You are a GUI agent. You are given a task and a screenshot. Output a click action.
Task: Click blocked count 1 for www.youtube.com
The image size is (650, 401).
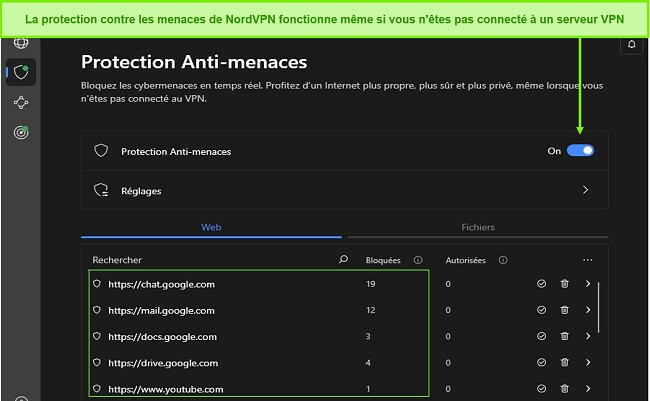368,389
